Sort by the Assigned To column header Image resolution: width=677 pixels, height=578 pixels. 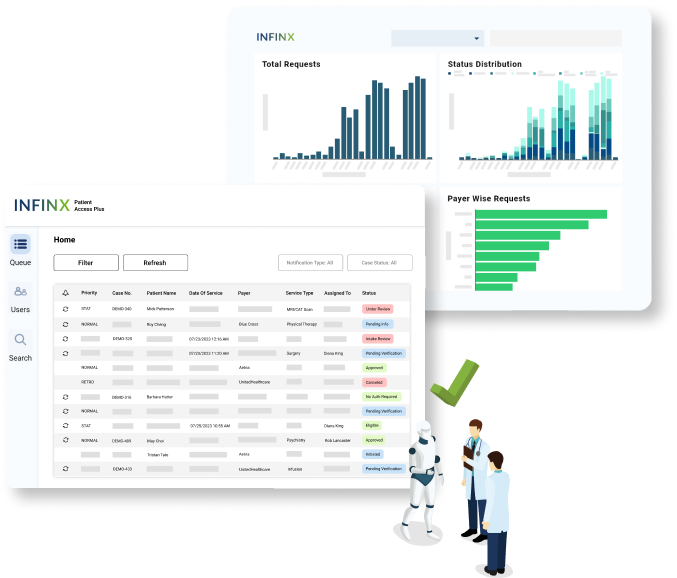coord(338,293)
